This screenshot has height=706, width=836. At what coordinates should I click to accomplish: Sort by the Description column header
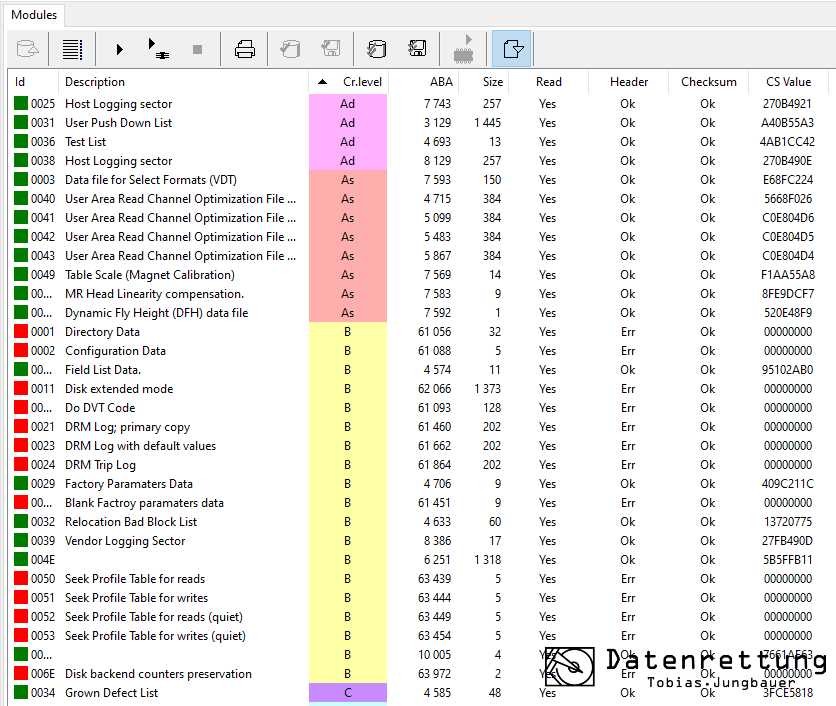[95, 82]
